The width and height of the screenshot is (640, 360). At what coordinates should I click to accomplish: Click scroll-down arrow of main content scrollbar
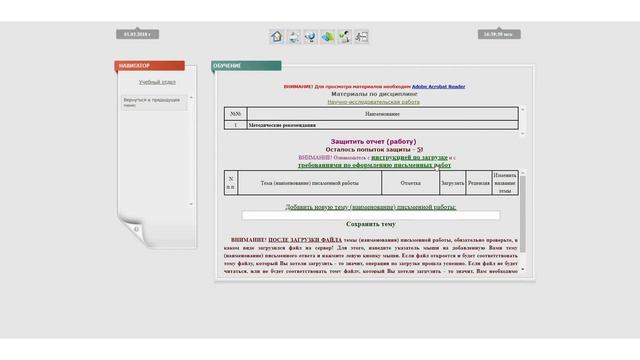(522, 269)
